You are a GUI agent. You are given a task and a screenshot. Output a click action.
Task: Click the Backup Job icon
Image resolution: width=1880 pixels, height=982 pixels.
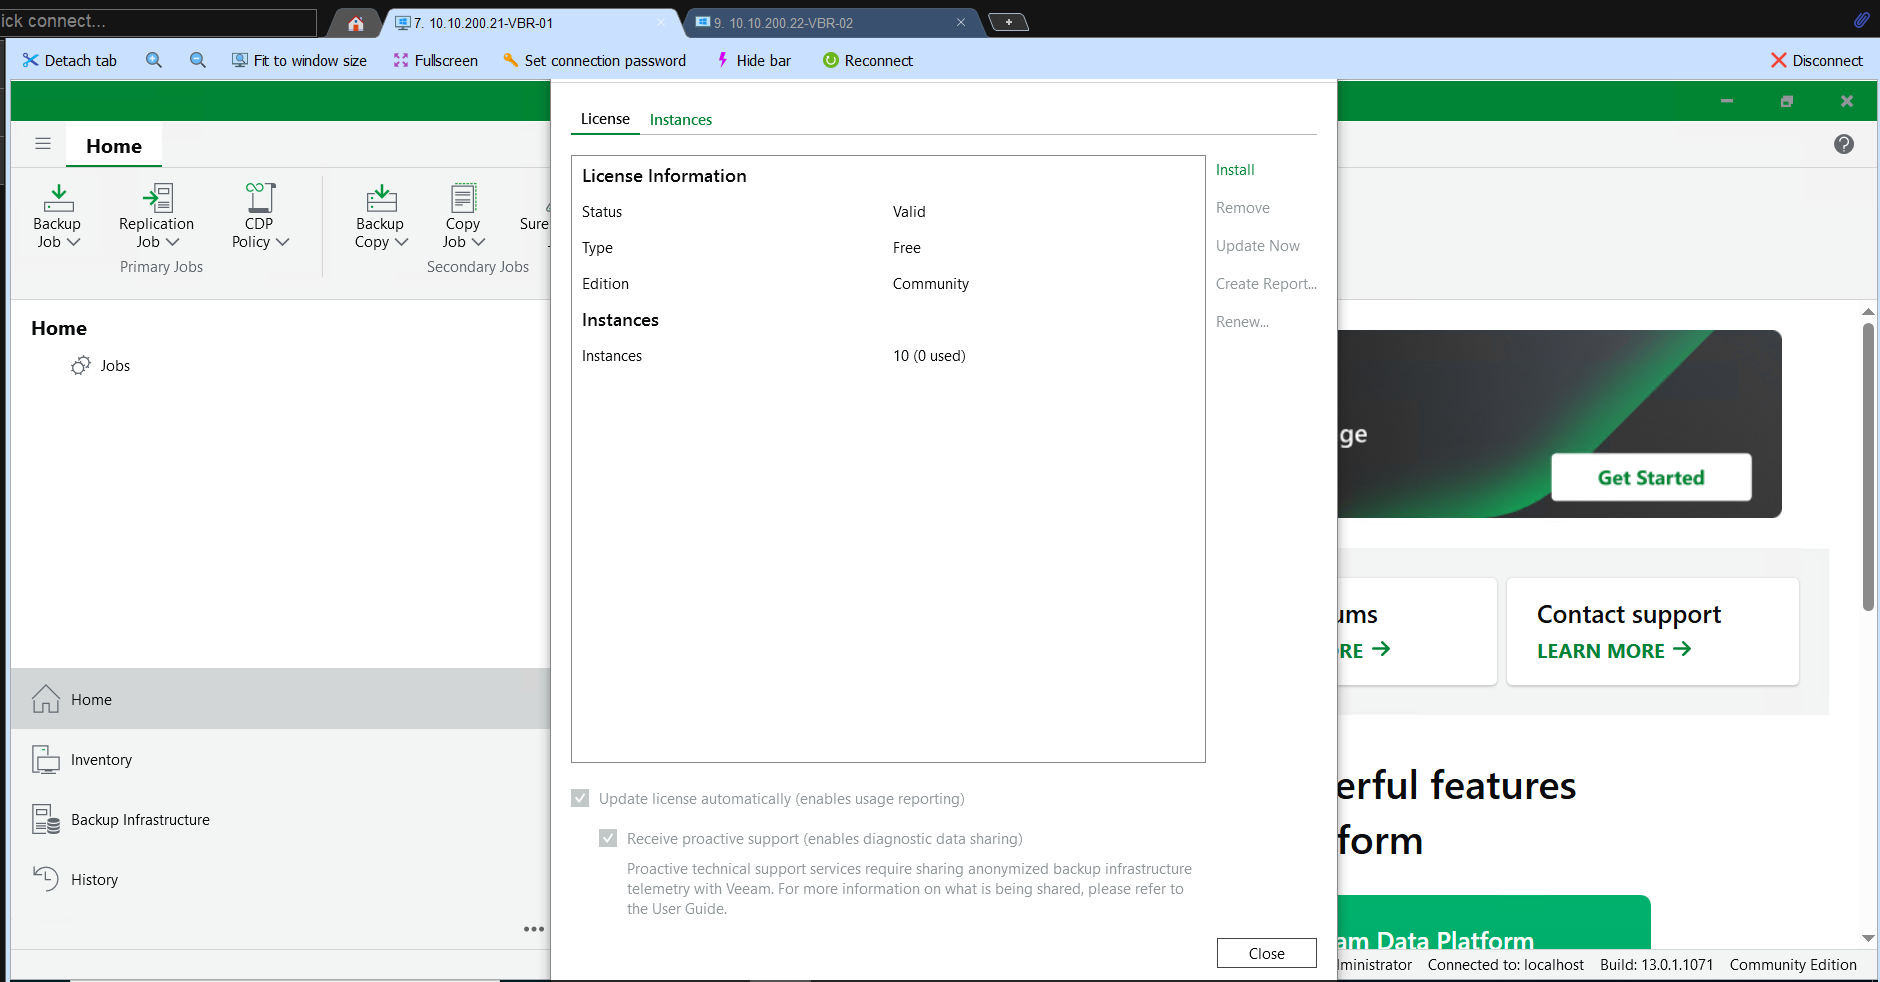(58, 198)
